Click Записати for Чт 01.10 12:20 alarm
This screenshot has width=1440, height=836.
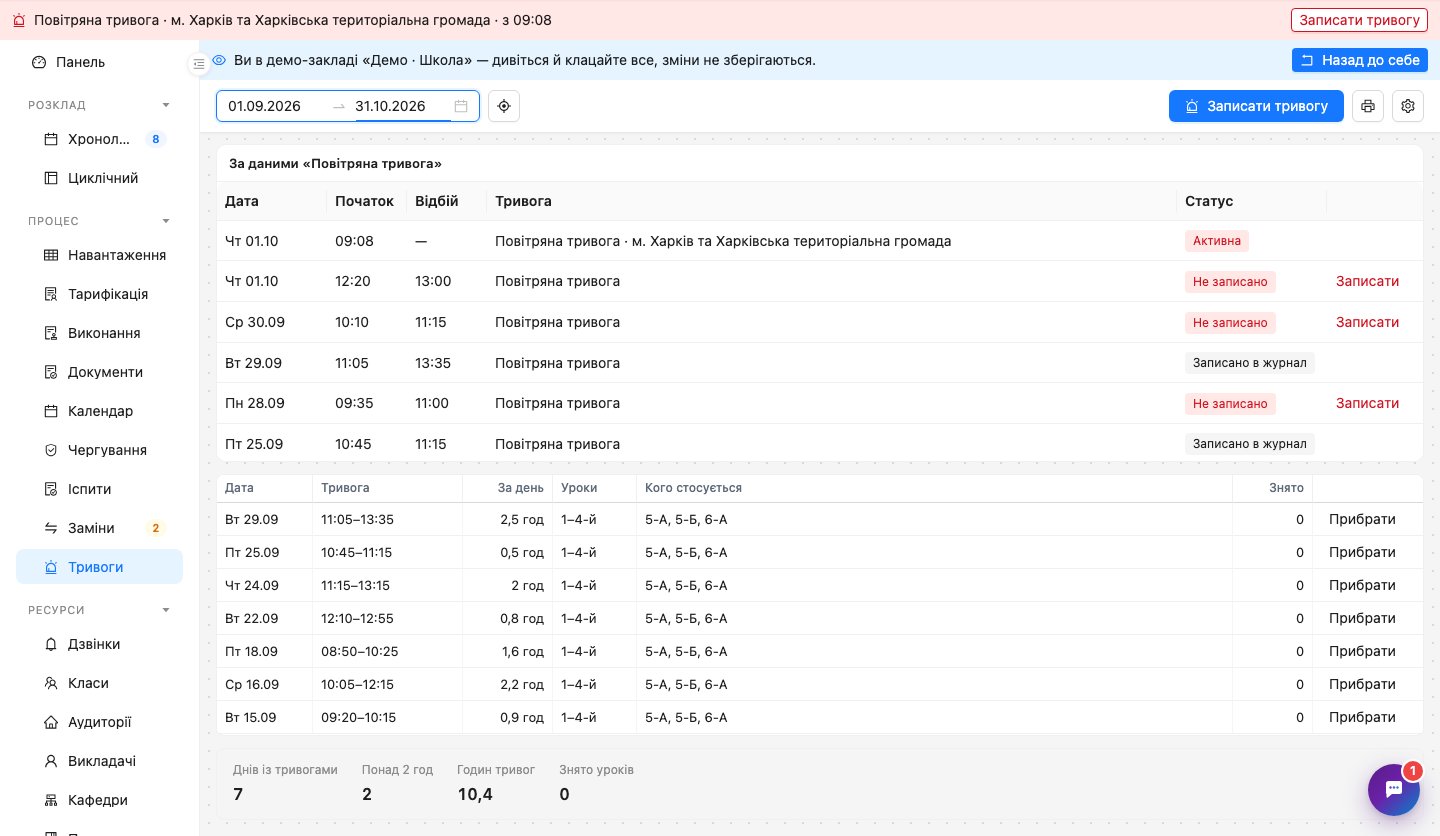pyautogui.click(x=1367, y=281)
